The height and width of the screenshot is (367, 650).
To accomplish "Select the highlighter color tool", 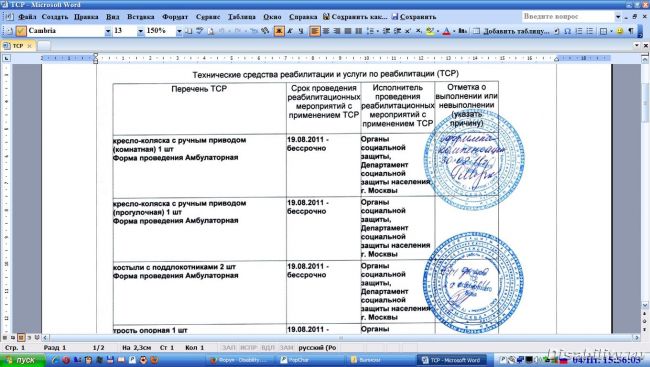I will (x=430, y=31).
